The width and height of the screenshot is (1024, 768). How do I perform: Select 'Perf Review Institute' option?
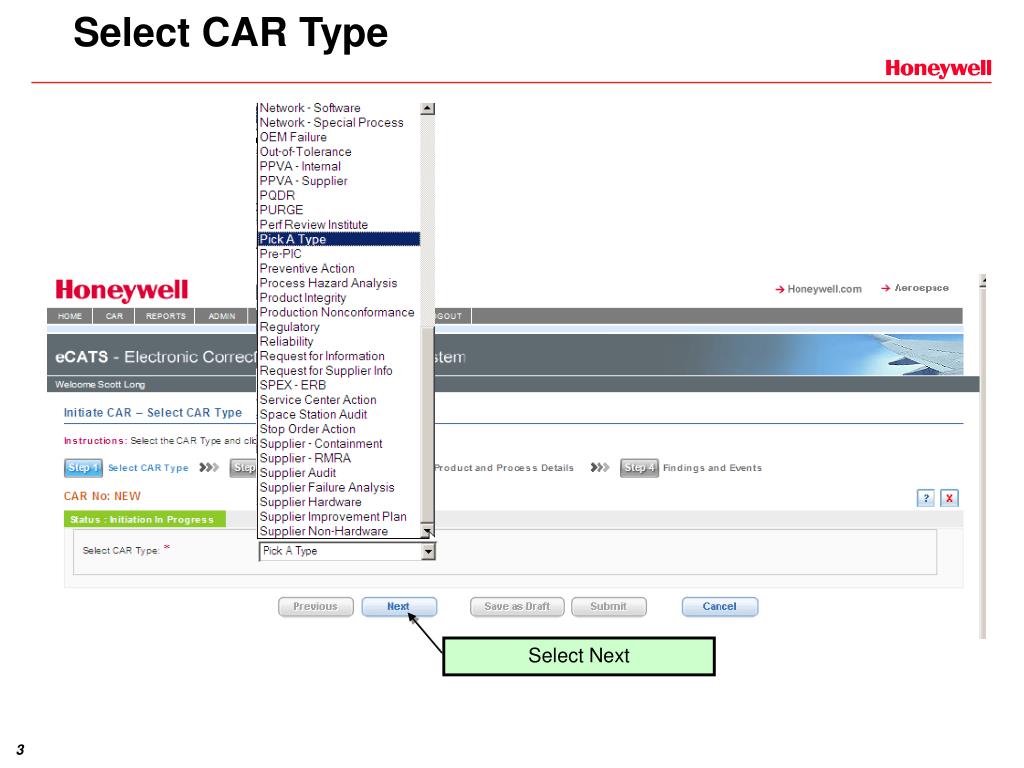pyautogui.click(x=339, y=225)
